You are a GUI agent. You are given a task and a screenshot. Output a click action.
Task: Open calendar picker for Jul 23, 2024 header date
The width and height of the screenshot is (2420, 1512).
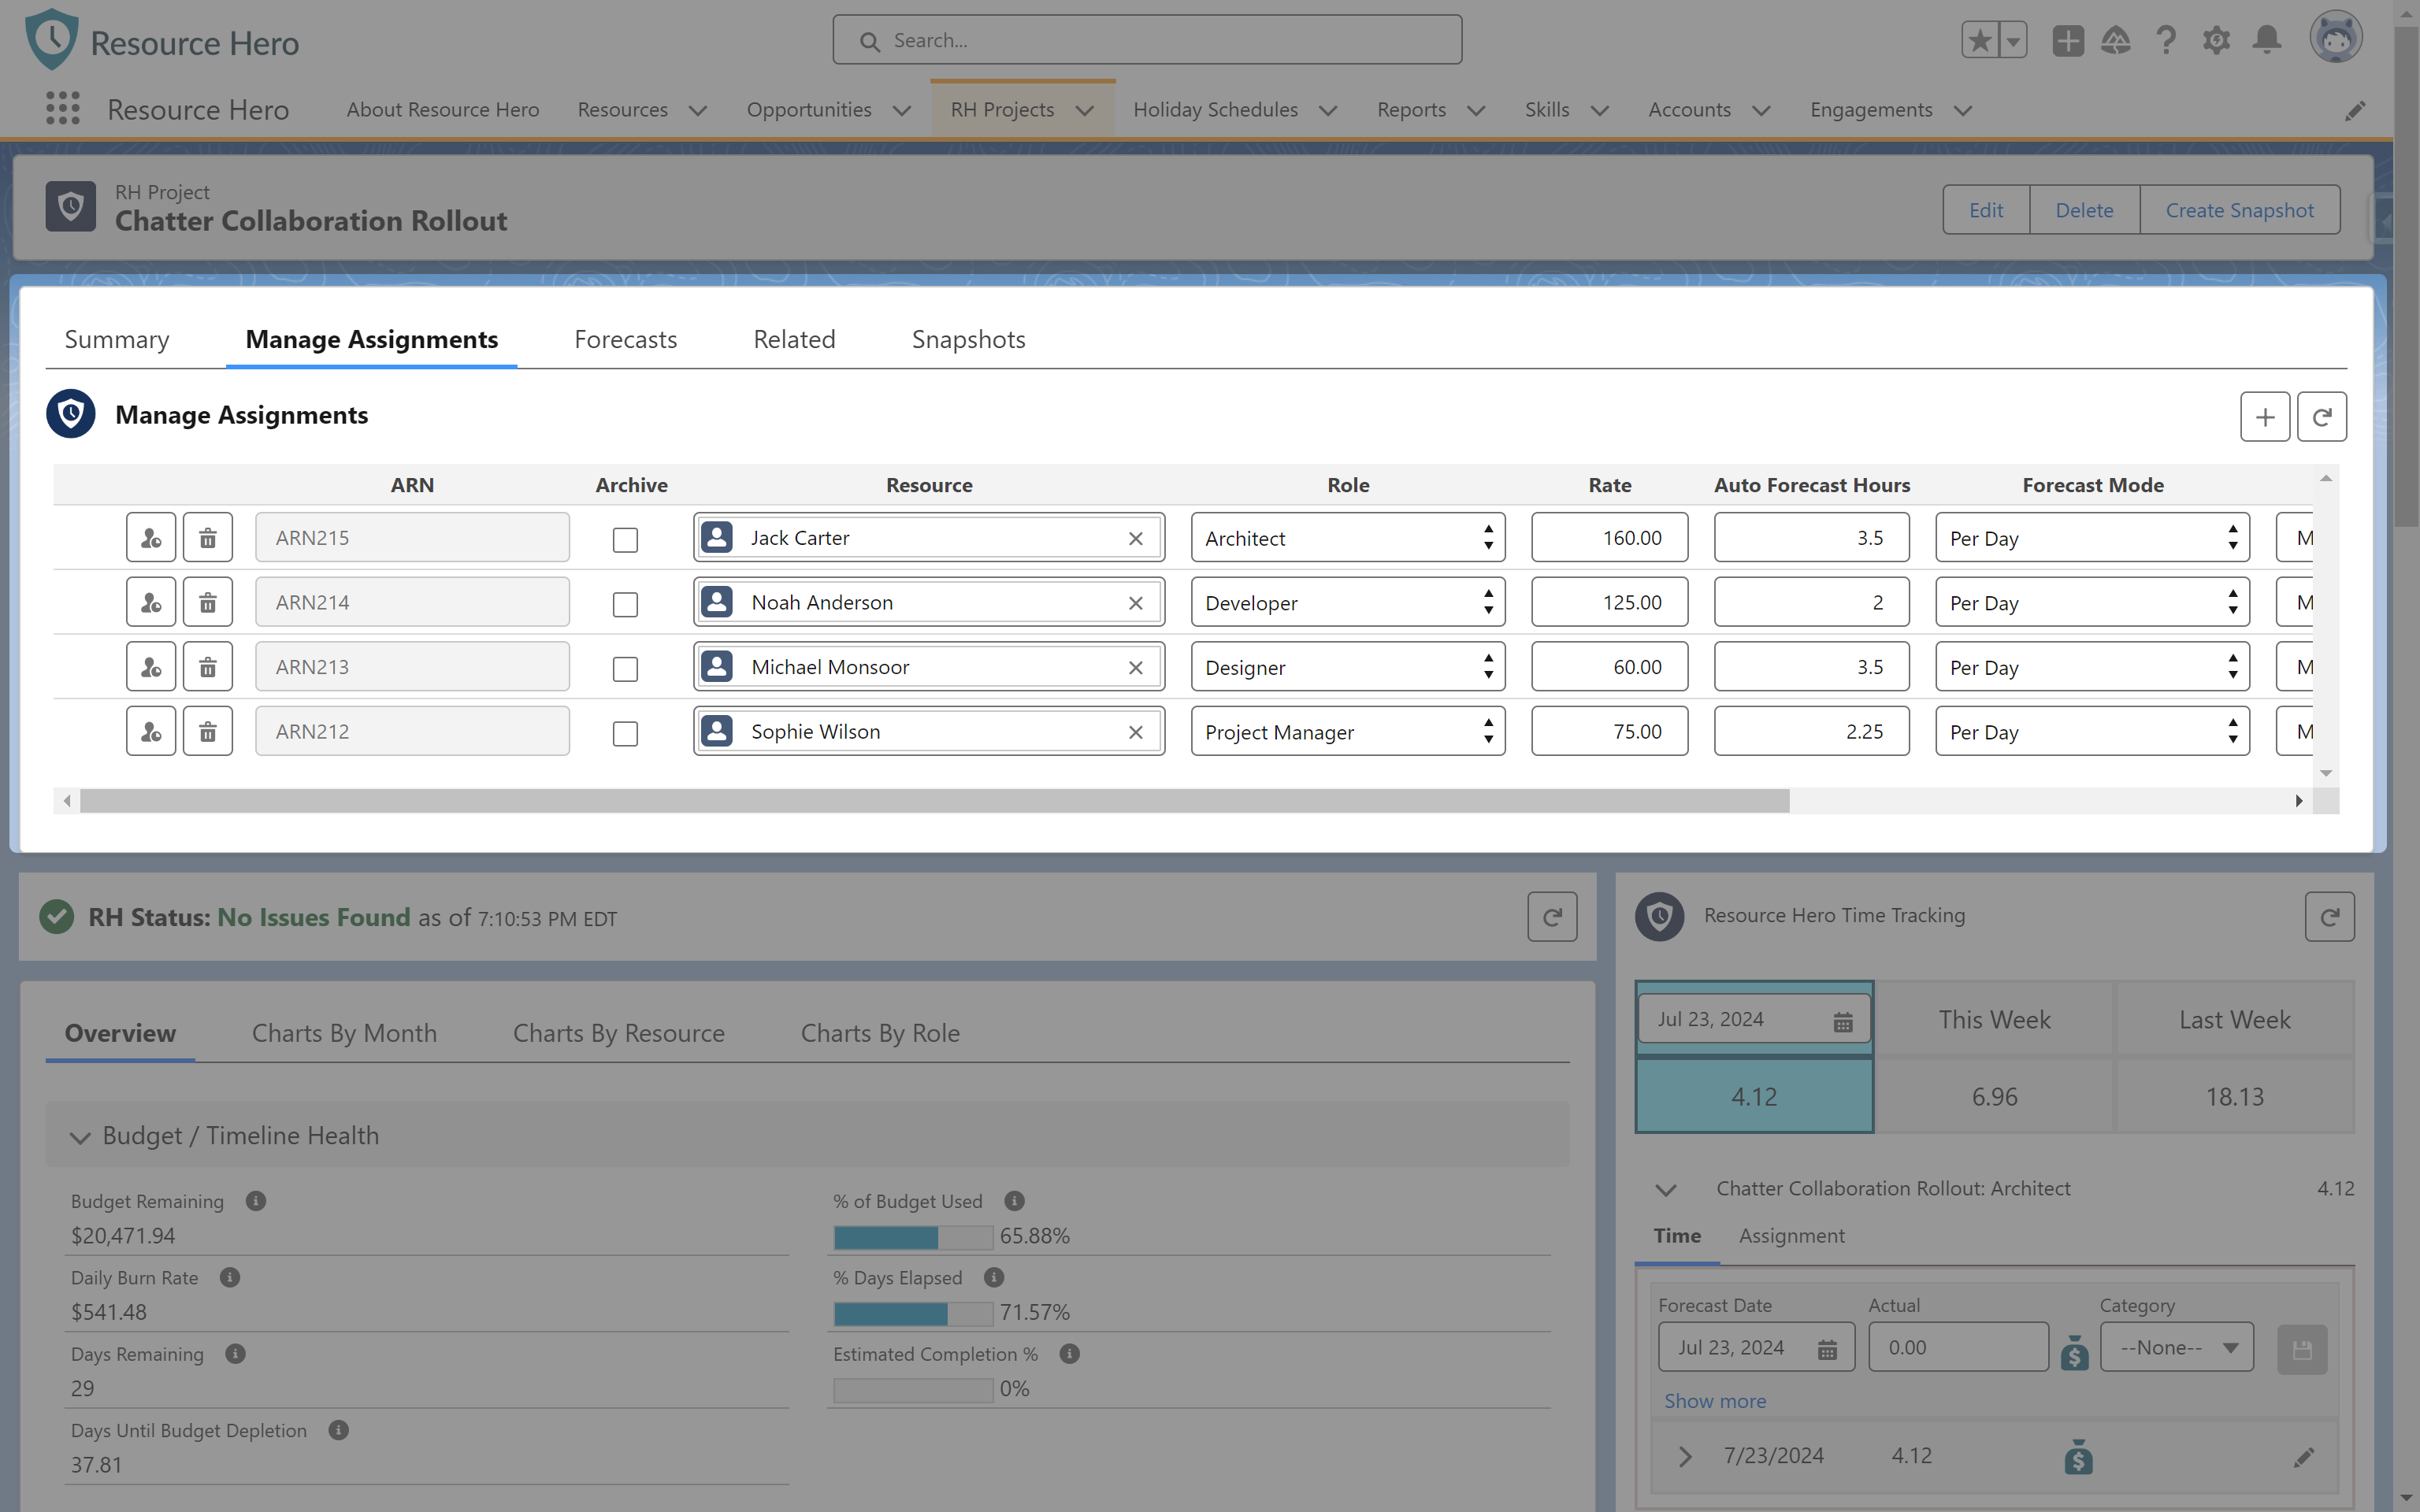point(1843,1021)
